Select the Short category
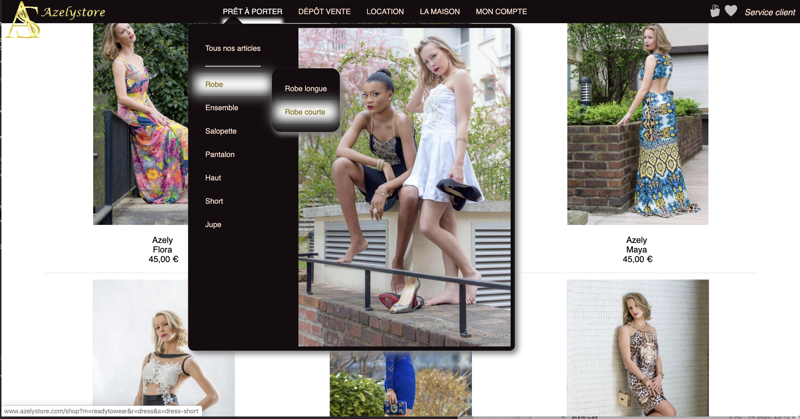Image resolution: width=800 pixels, height=419 pixels. [x=214, y=201]
